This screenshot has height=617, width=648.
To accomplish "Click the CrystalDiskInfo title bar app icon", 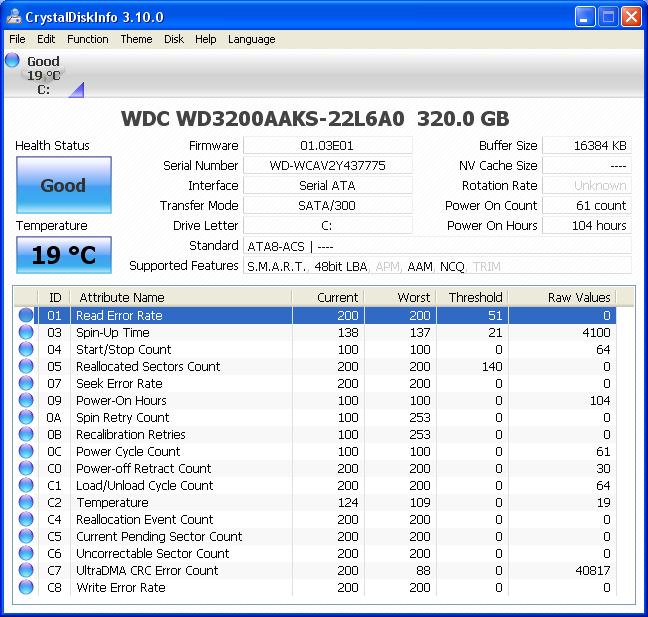I will (x=14, y=17).
